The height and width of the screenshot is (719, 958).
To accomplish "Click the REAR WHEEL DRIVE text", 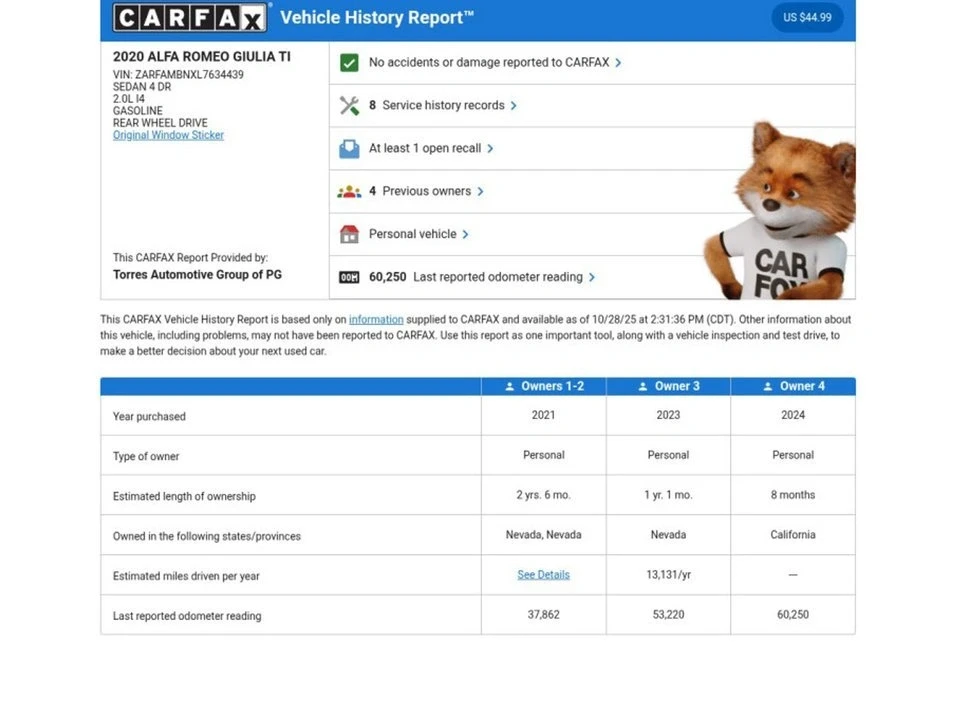I will [160, 123].
